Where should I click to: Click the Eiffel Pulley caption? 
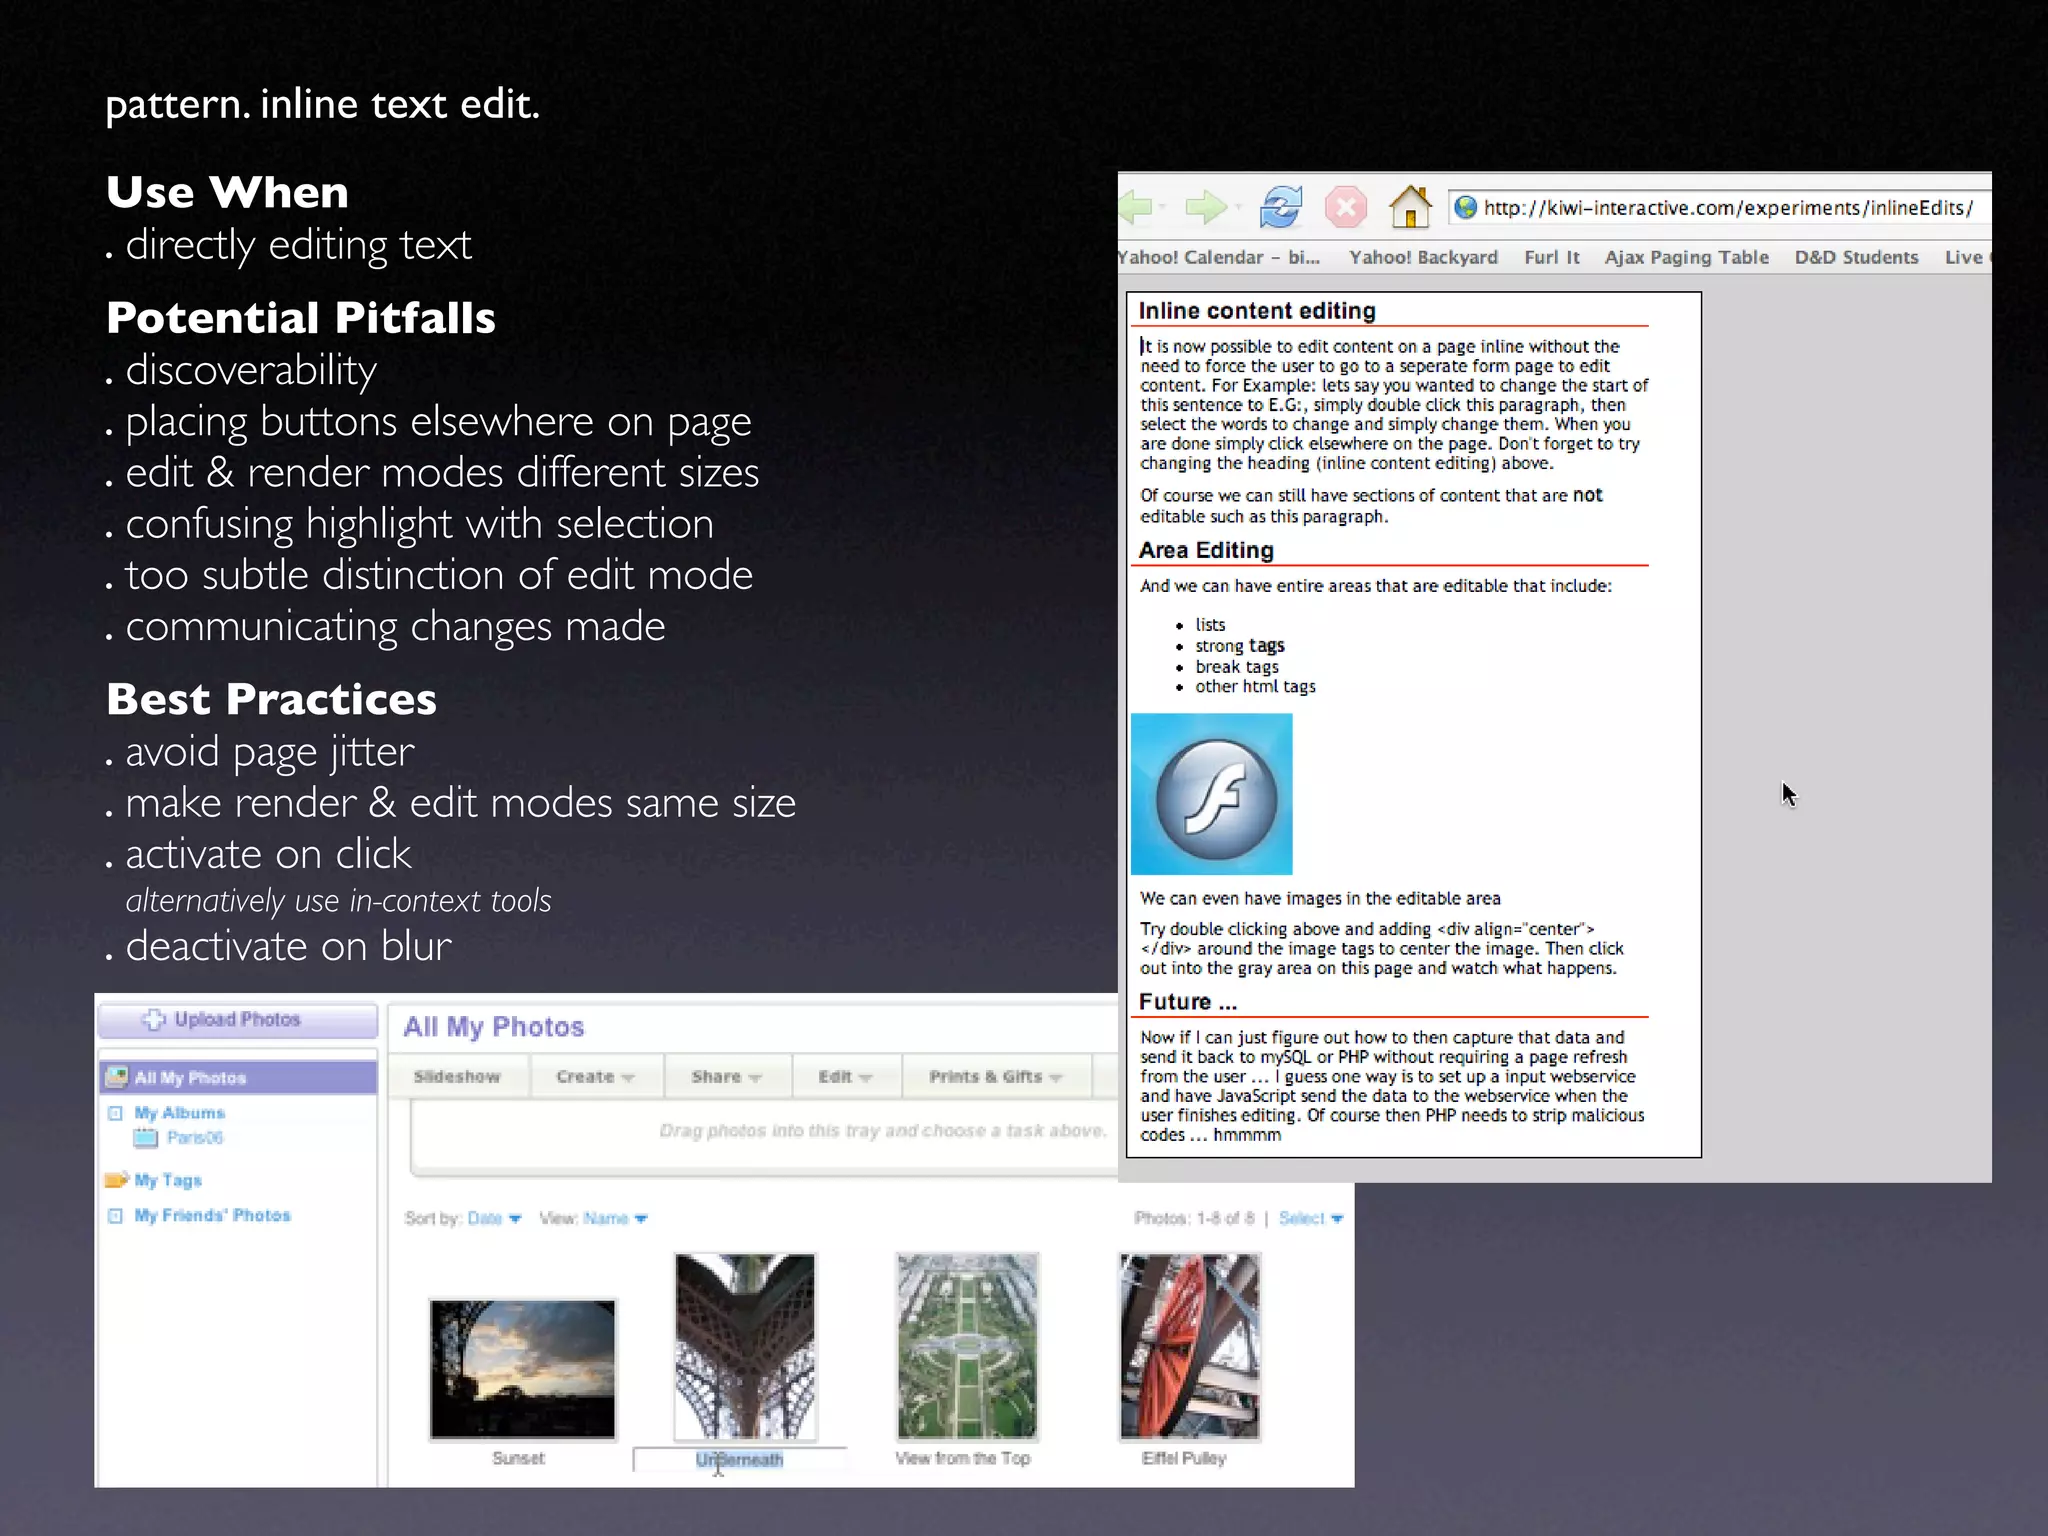[x=1184, y=1459]
